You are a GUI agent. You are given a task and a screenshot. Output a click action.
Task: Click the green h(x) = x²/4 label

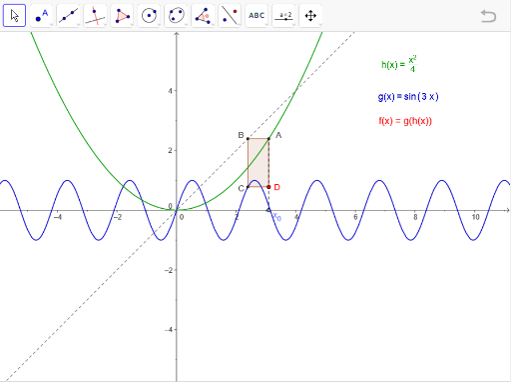point(399,64)
